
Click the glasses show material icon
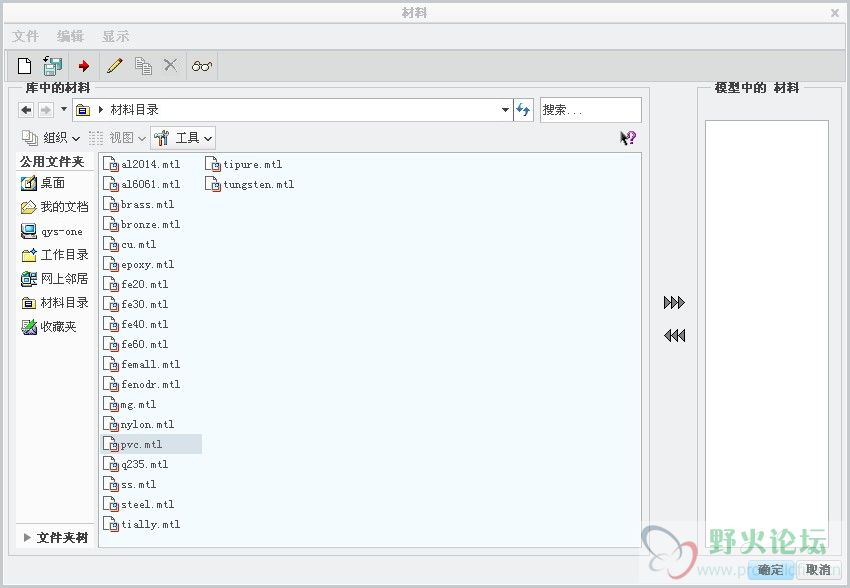(x=202, y=66)
